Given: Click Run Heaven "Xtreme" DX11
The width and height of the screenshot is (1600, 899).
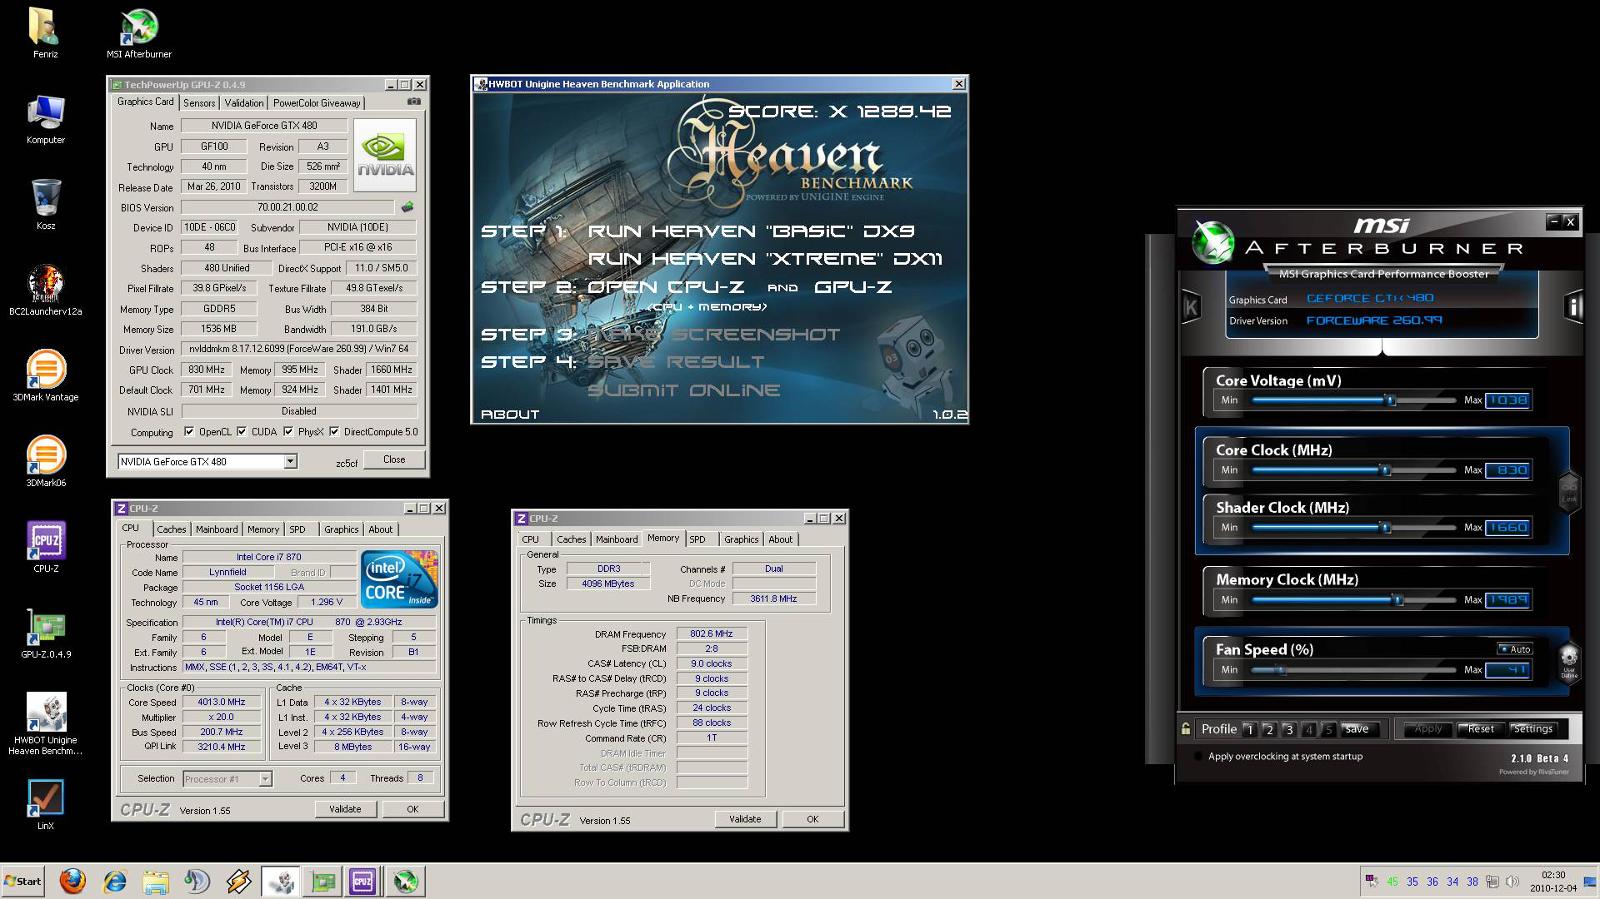Looking at the screenshot, I should click(x=765, y=259).
